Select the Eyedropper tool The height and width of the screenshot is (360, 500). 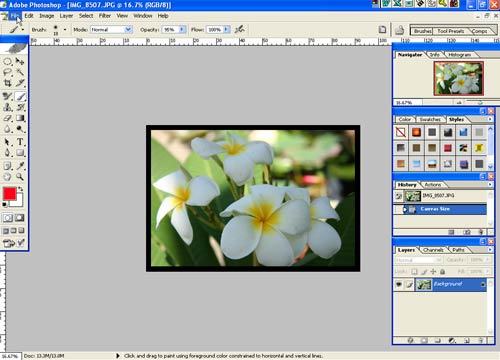20,166
